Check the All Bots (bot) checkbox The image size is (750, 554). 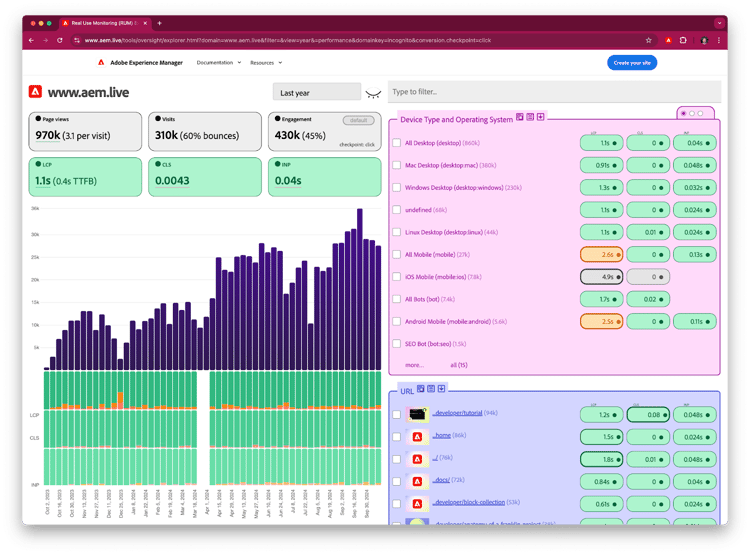coord(397,299)
